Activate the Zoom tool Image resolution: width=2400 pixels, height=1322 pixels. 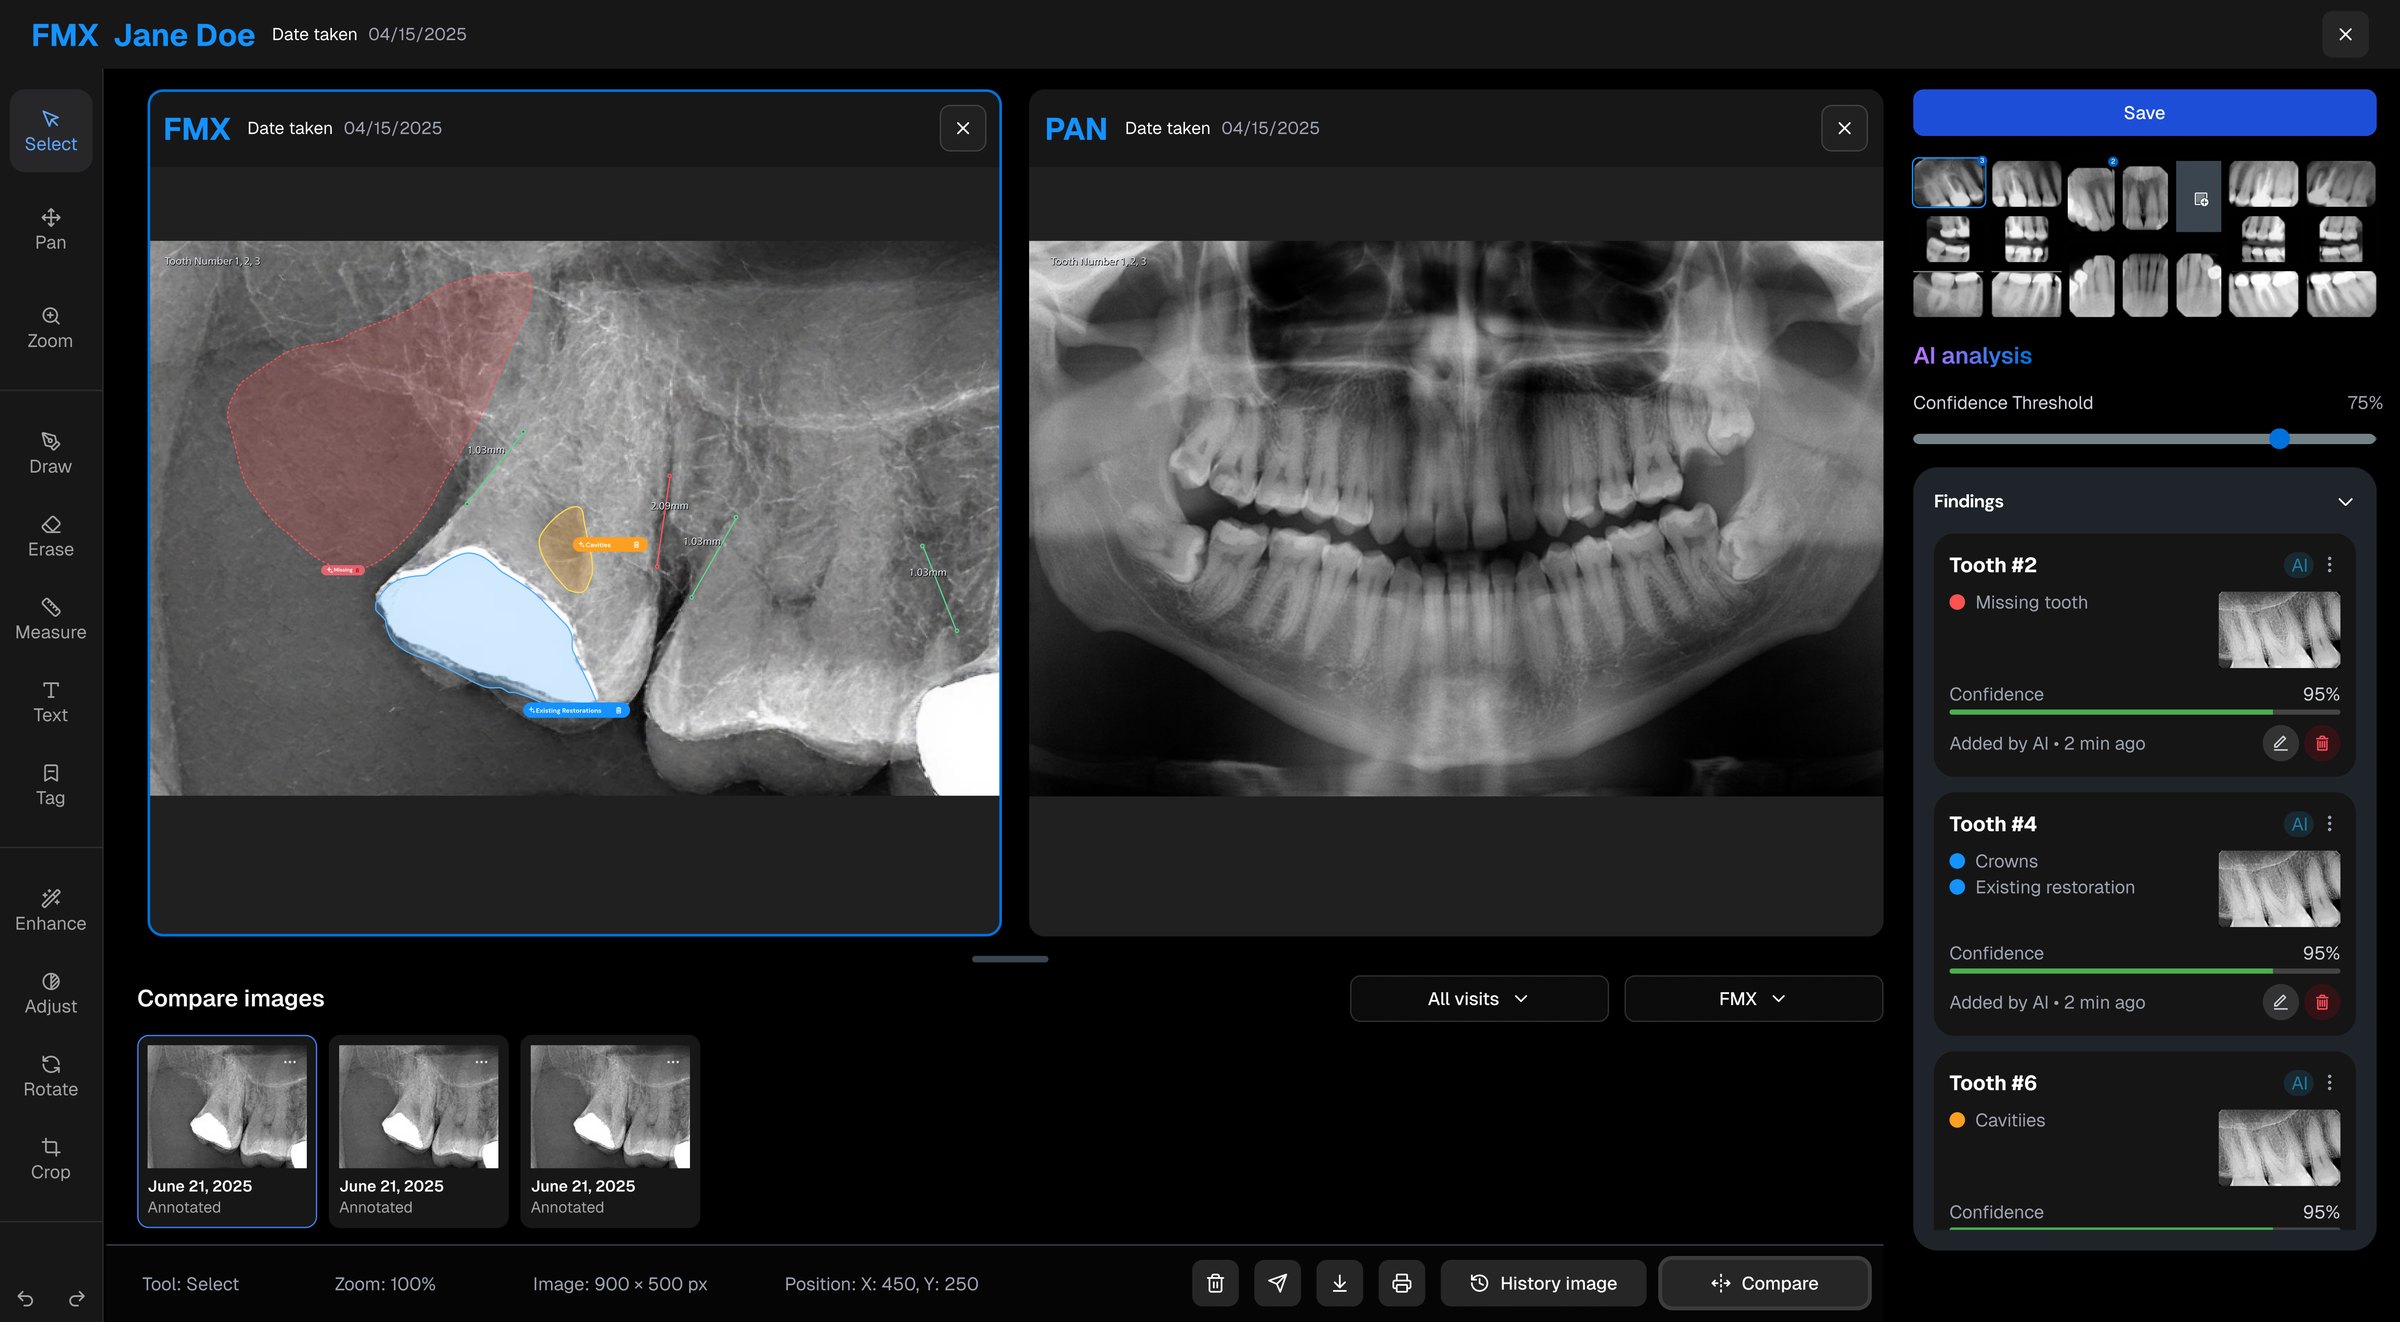pyautogui.click(x=50, y=328)
